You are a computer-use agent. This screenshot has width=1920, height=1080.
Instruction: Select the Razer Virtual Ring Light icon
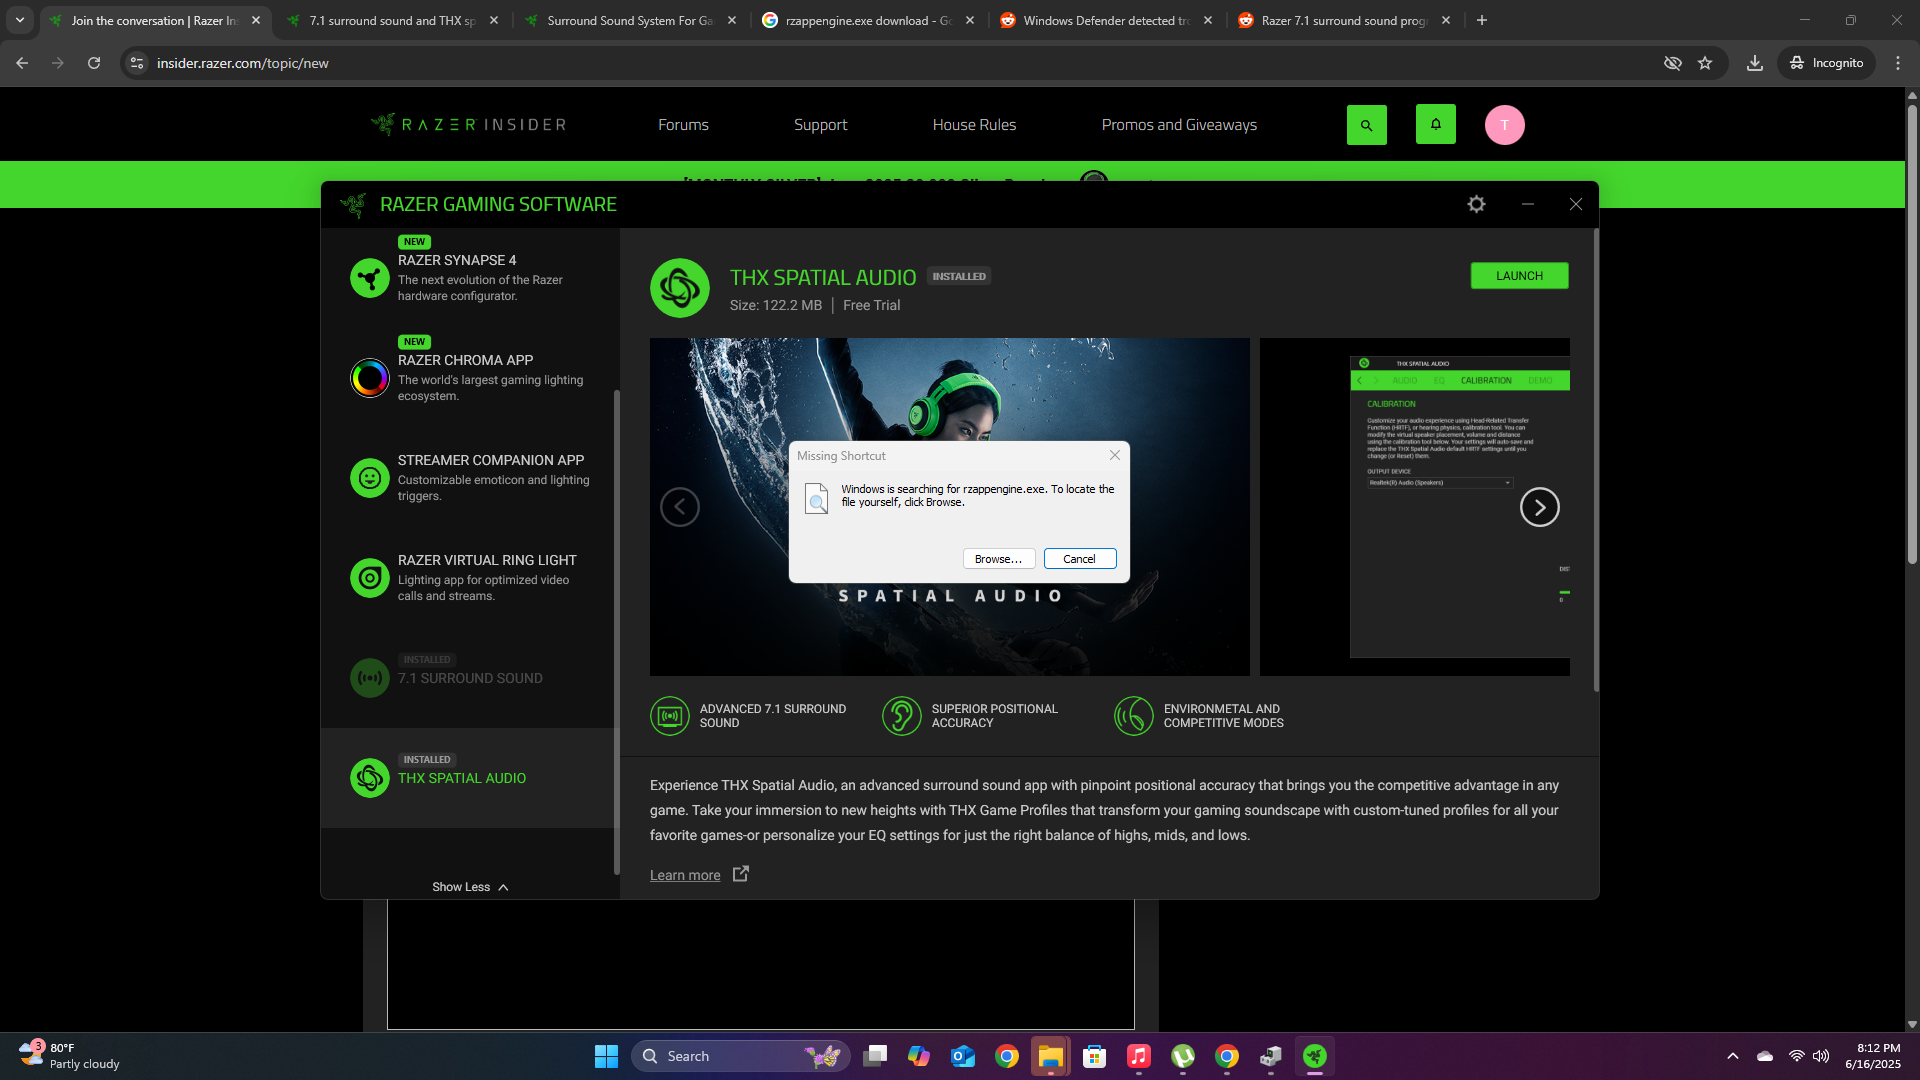click(x=370, y=578)
